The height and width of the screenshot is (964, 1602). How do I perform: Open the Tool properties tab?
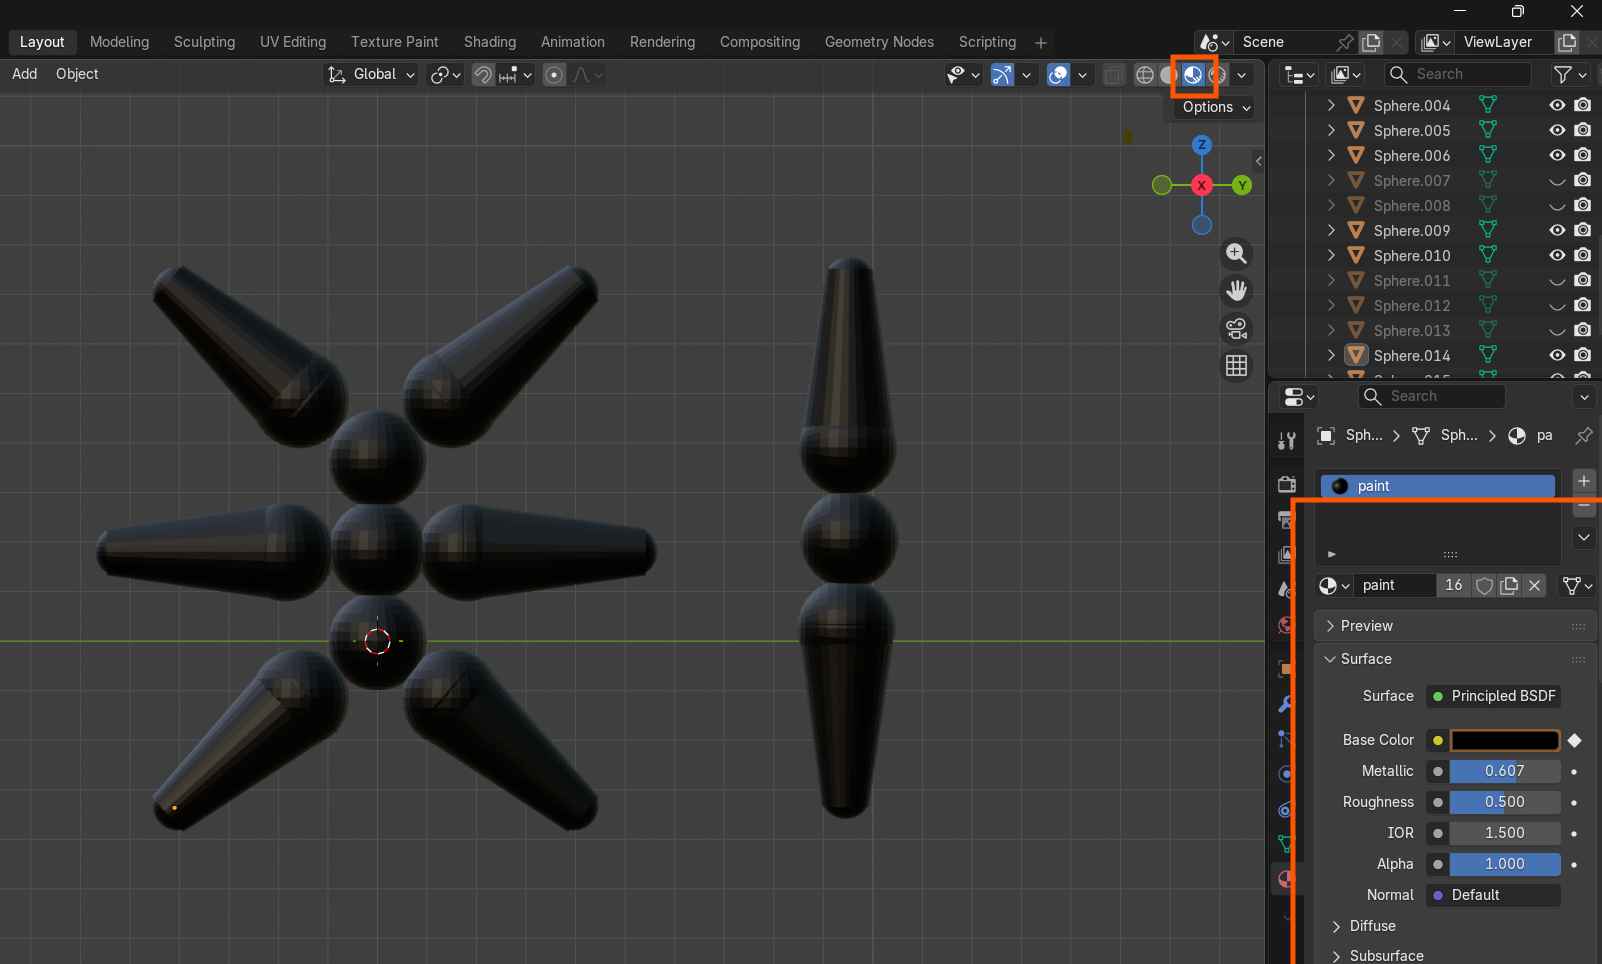coord(1286,441)
